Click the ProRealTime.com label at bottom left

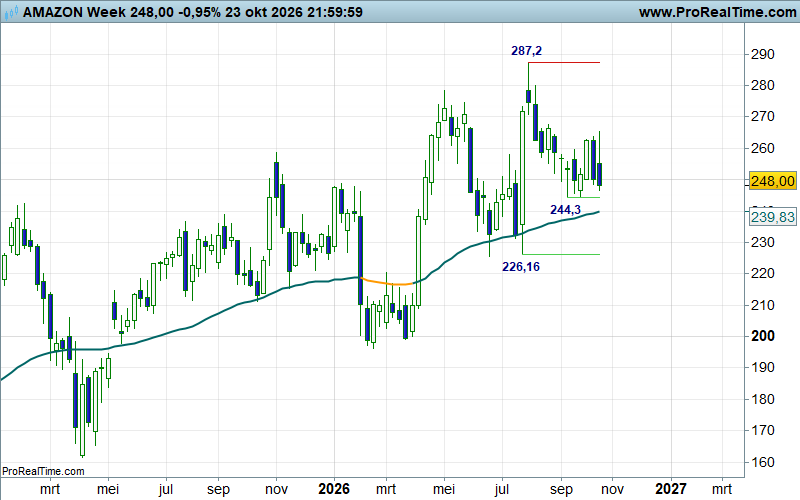43,471
